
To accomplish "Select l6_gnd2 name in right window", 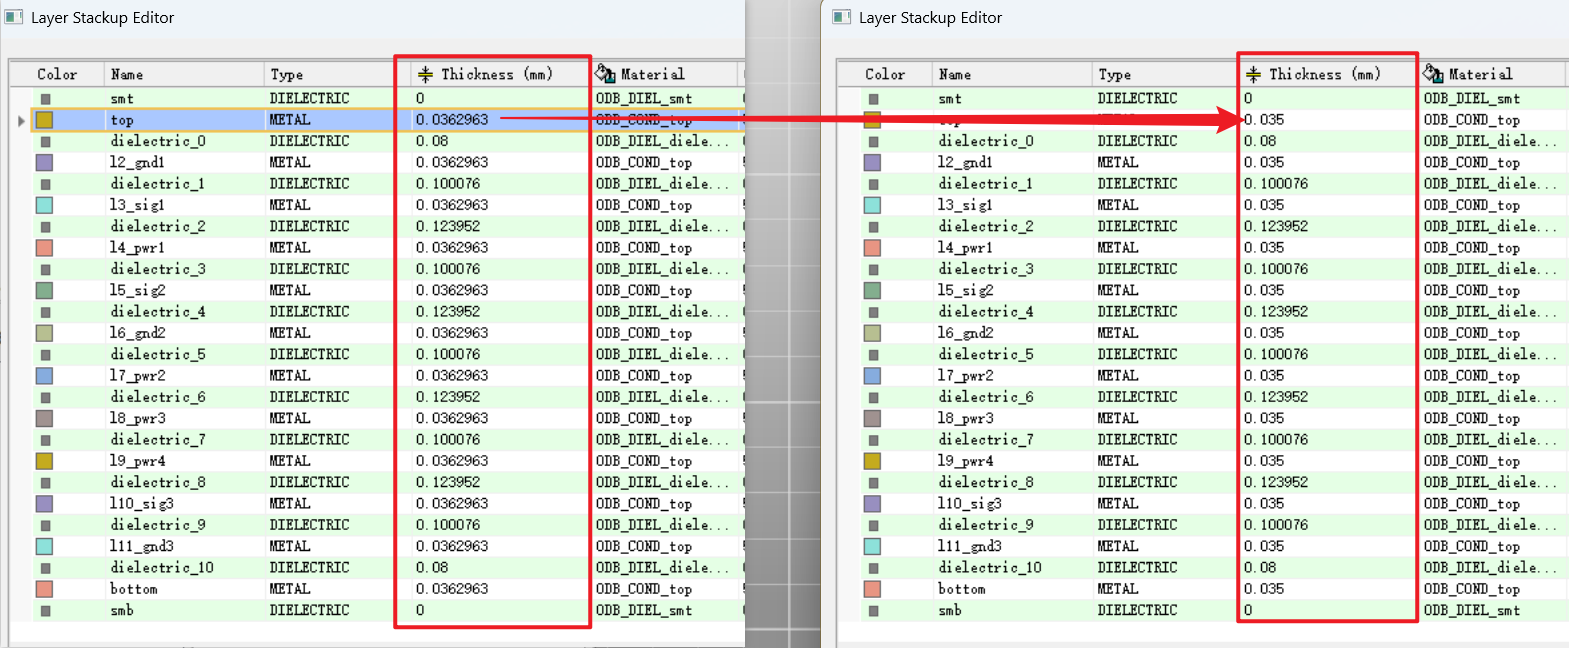I will (x=966, y=333).
